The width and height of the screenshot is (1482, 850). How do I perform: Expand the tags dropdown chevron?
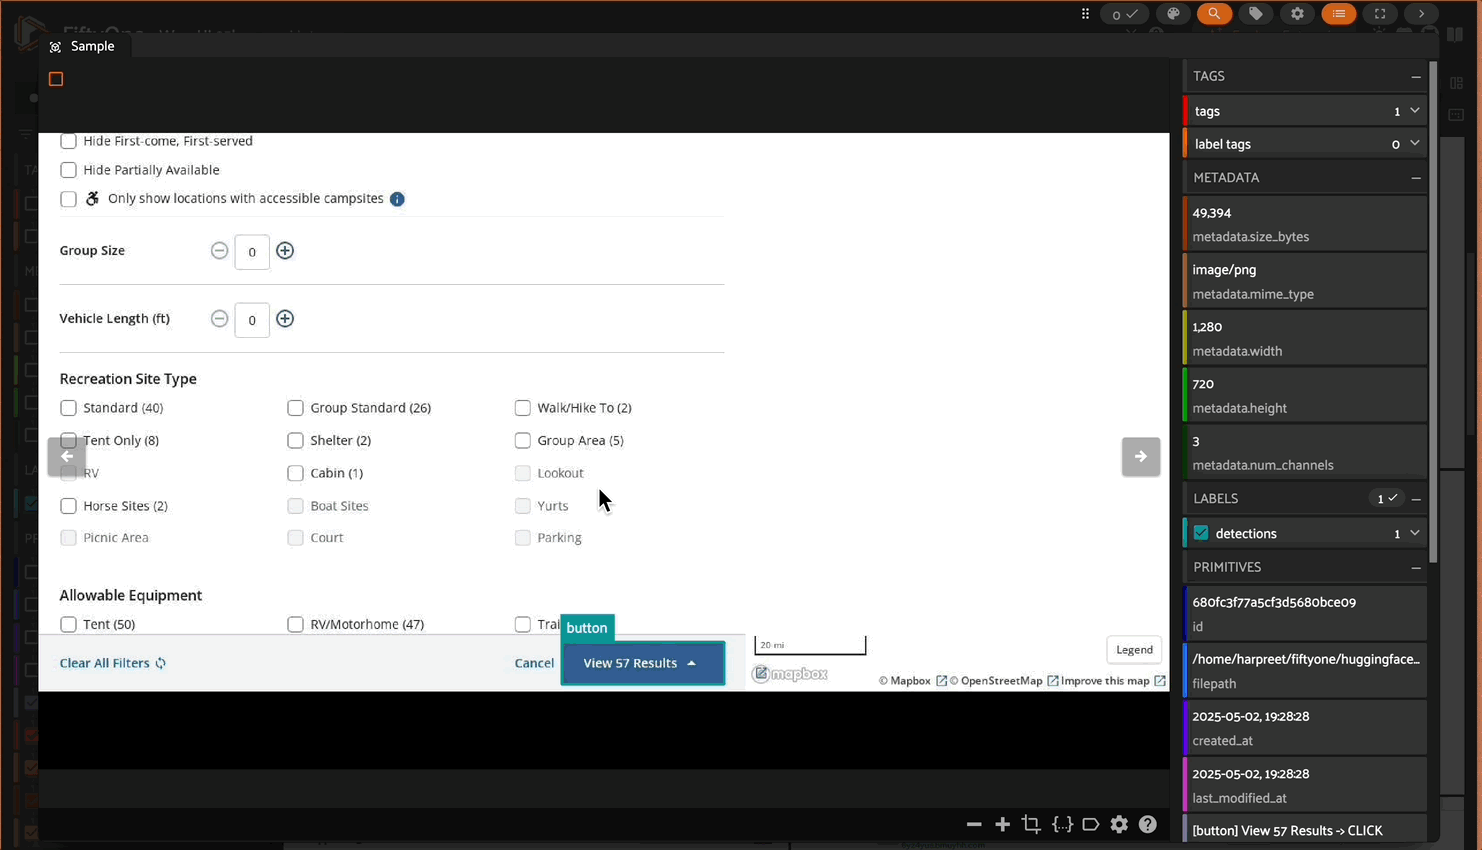pyautogui.click(x=1414, y=111)
